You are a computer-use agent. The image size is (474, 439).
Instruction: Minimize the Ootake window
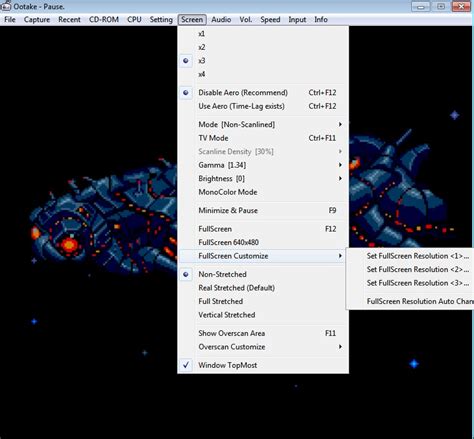pos(420,6)
